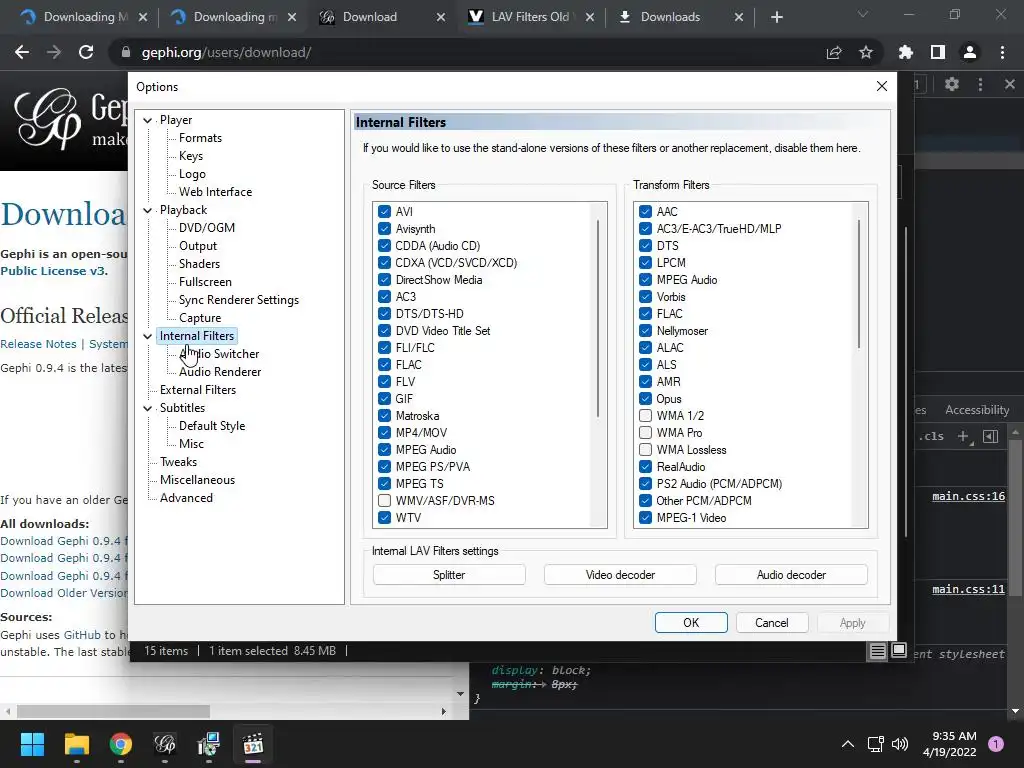This screenshot has width=1024, height=768.
Task: Select Formats in the options tree
Action: (x=200, y=138)
